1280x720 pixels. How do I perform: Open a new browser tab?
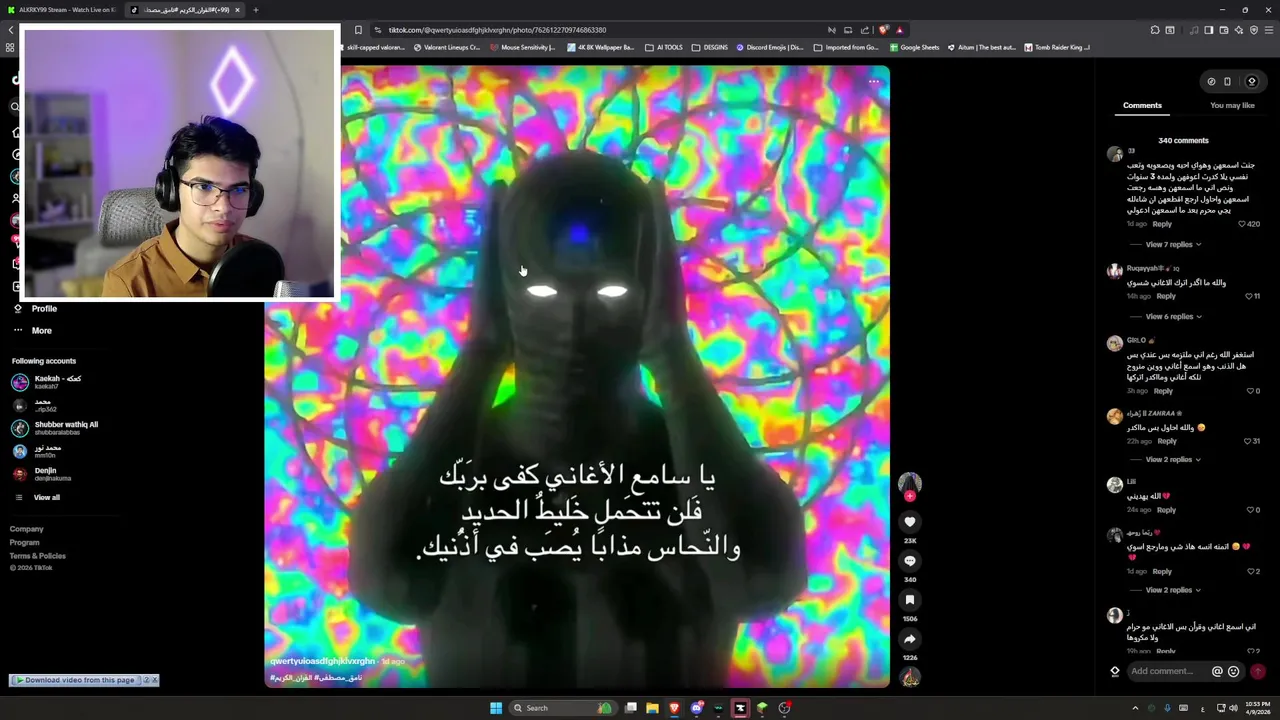pos(255,10)
